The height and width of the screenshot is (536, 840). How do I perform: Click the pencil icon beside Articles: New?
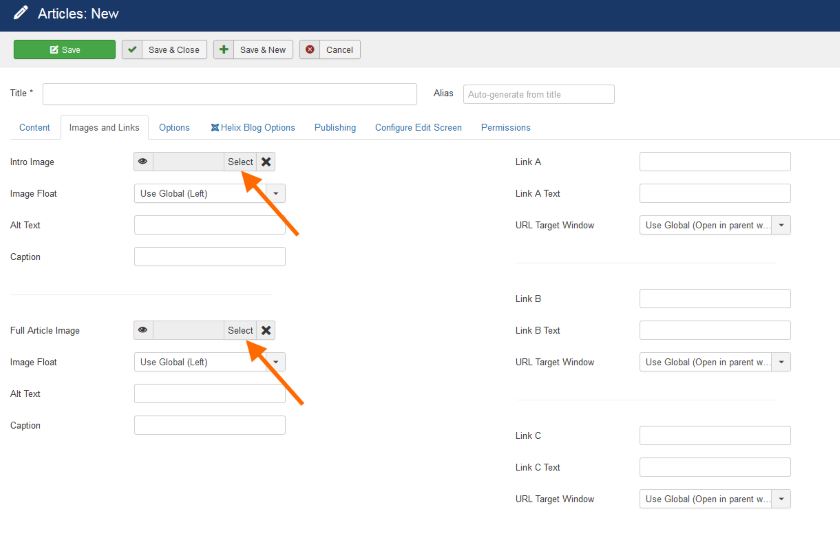point(20,14)
